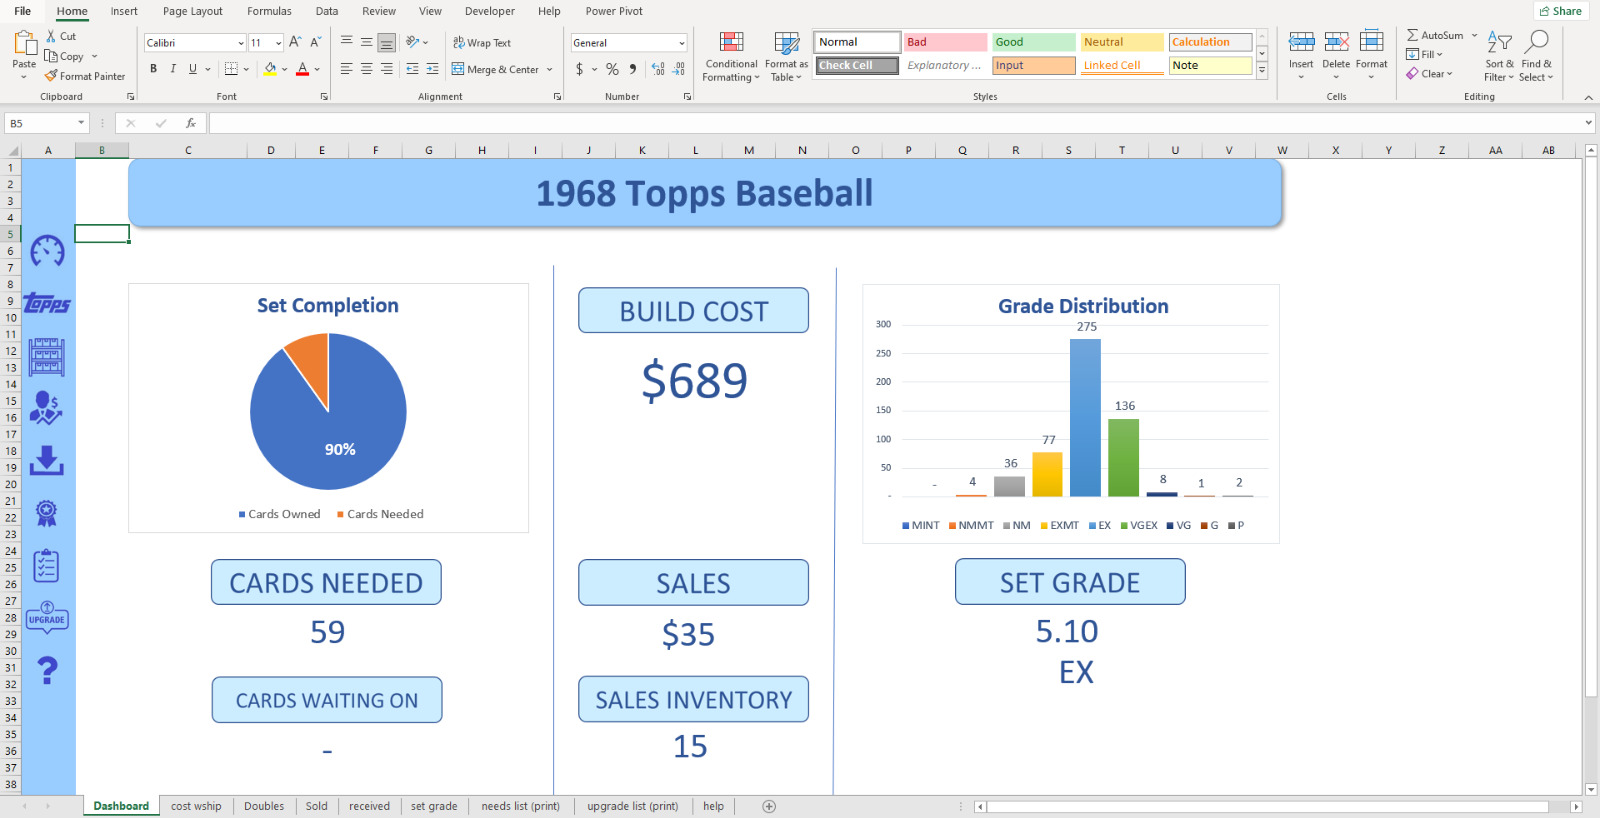1600x818 pixels.
Task: Open the font size dropdown
Action: [279, 43]
